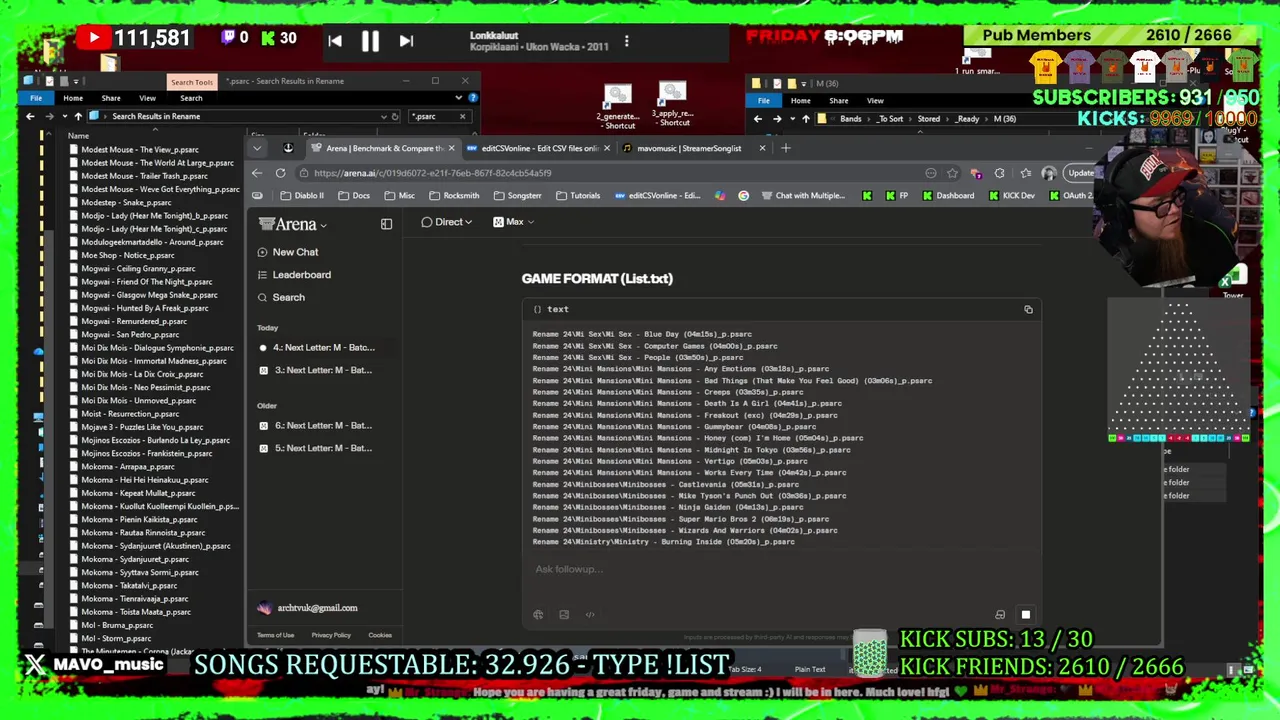Pause the music player playback
This screenshot has width=1280, height=720.
tap(370, 41)
